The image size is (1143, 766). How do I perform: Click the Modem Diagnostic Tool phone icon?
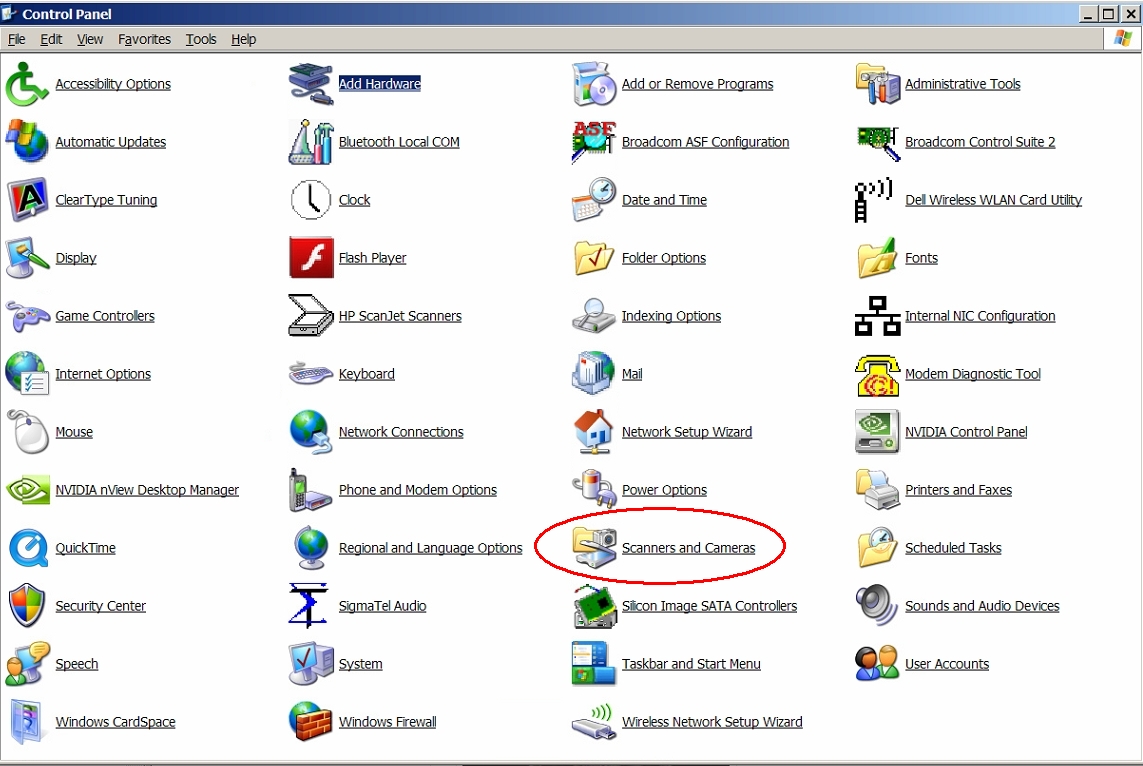coord(877,375)
